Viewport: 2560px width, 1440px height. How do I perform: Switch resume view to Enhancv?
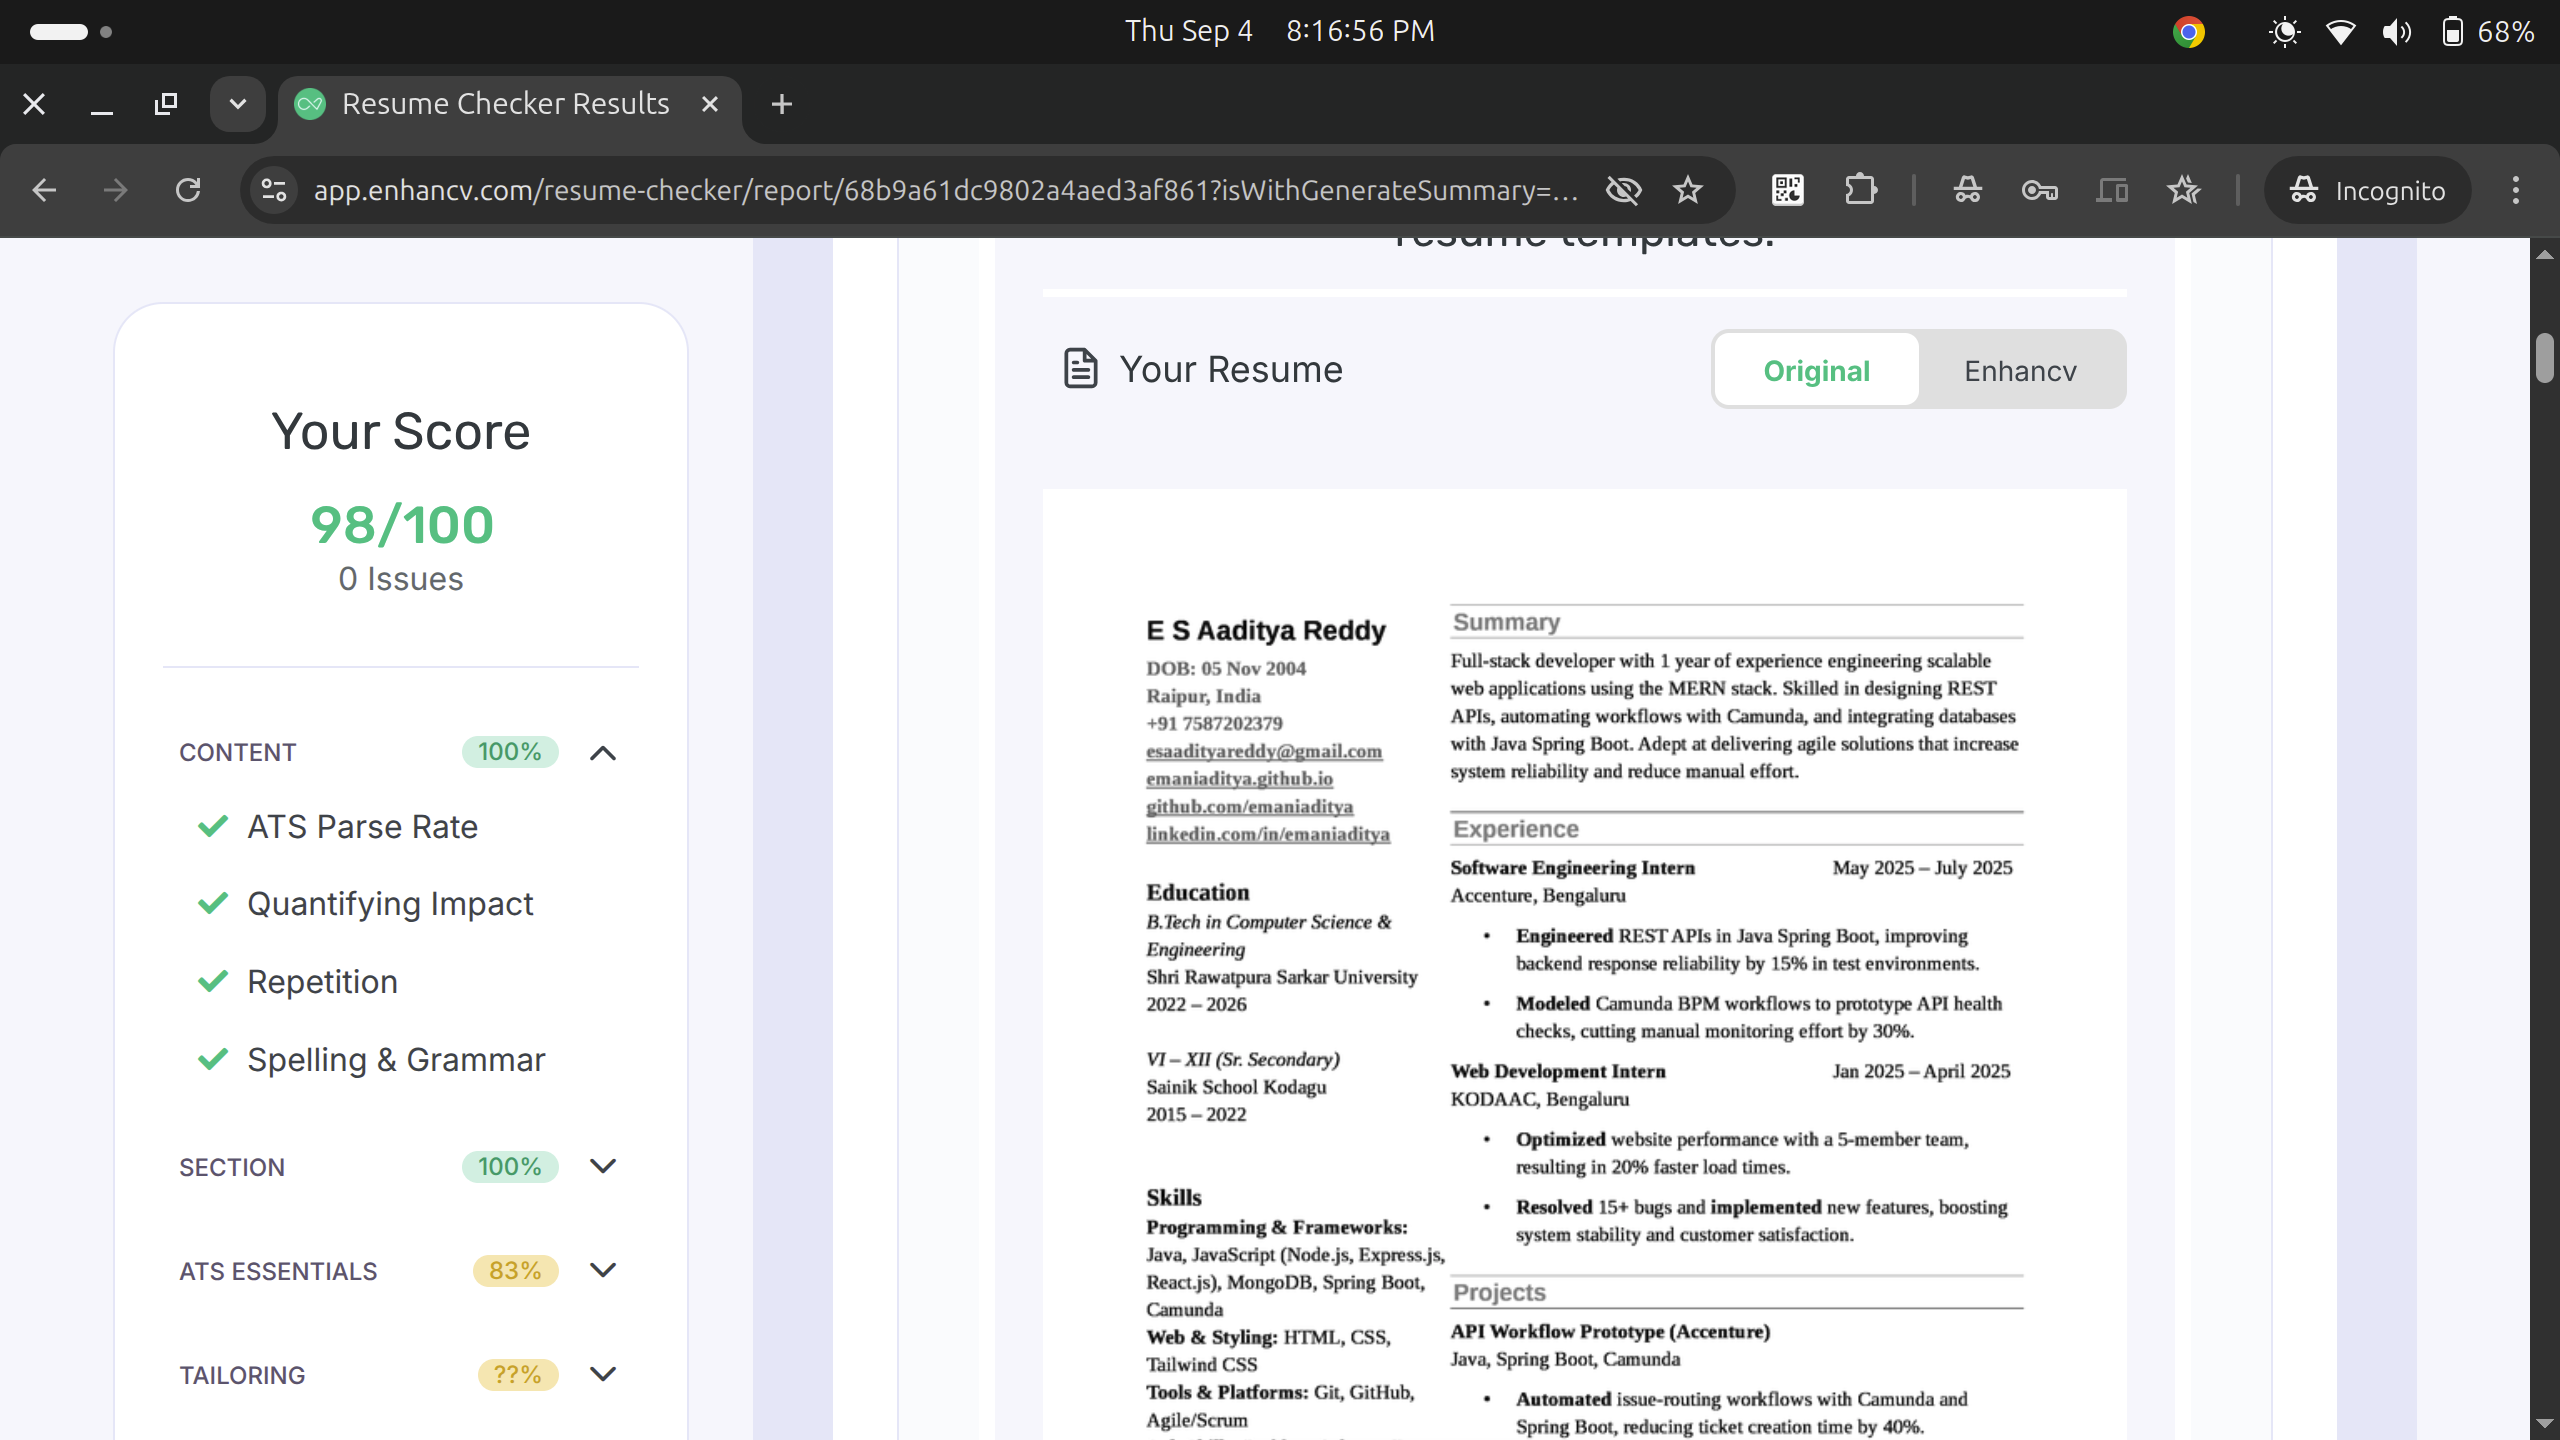pos(2020,371)
